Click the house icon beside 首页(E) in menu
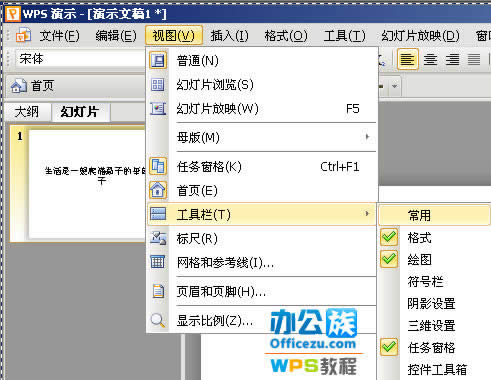 (158, 190)
